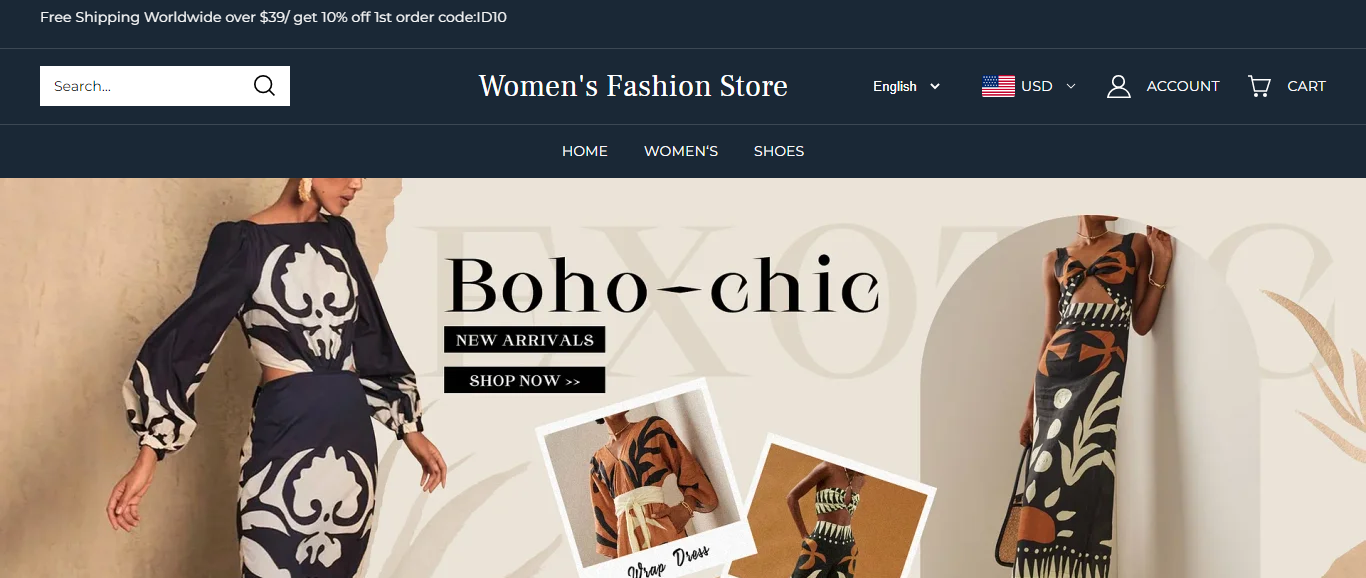
Task: Click the Boho-chic banner heading
Action: pos(662,285)
